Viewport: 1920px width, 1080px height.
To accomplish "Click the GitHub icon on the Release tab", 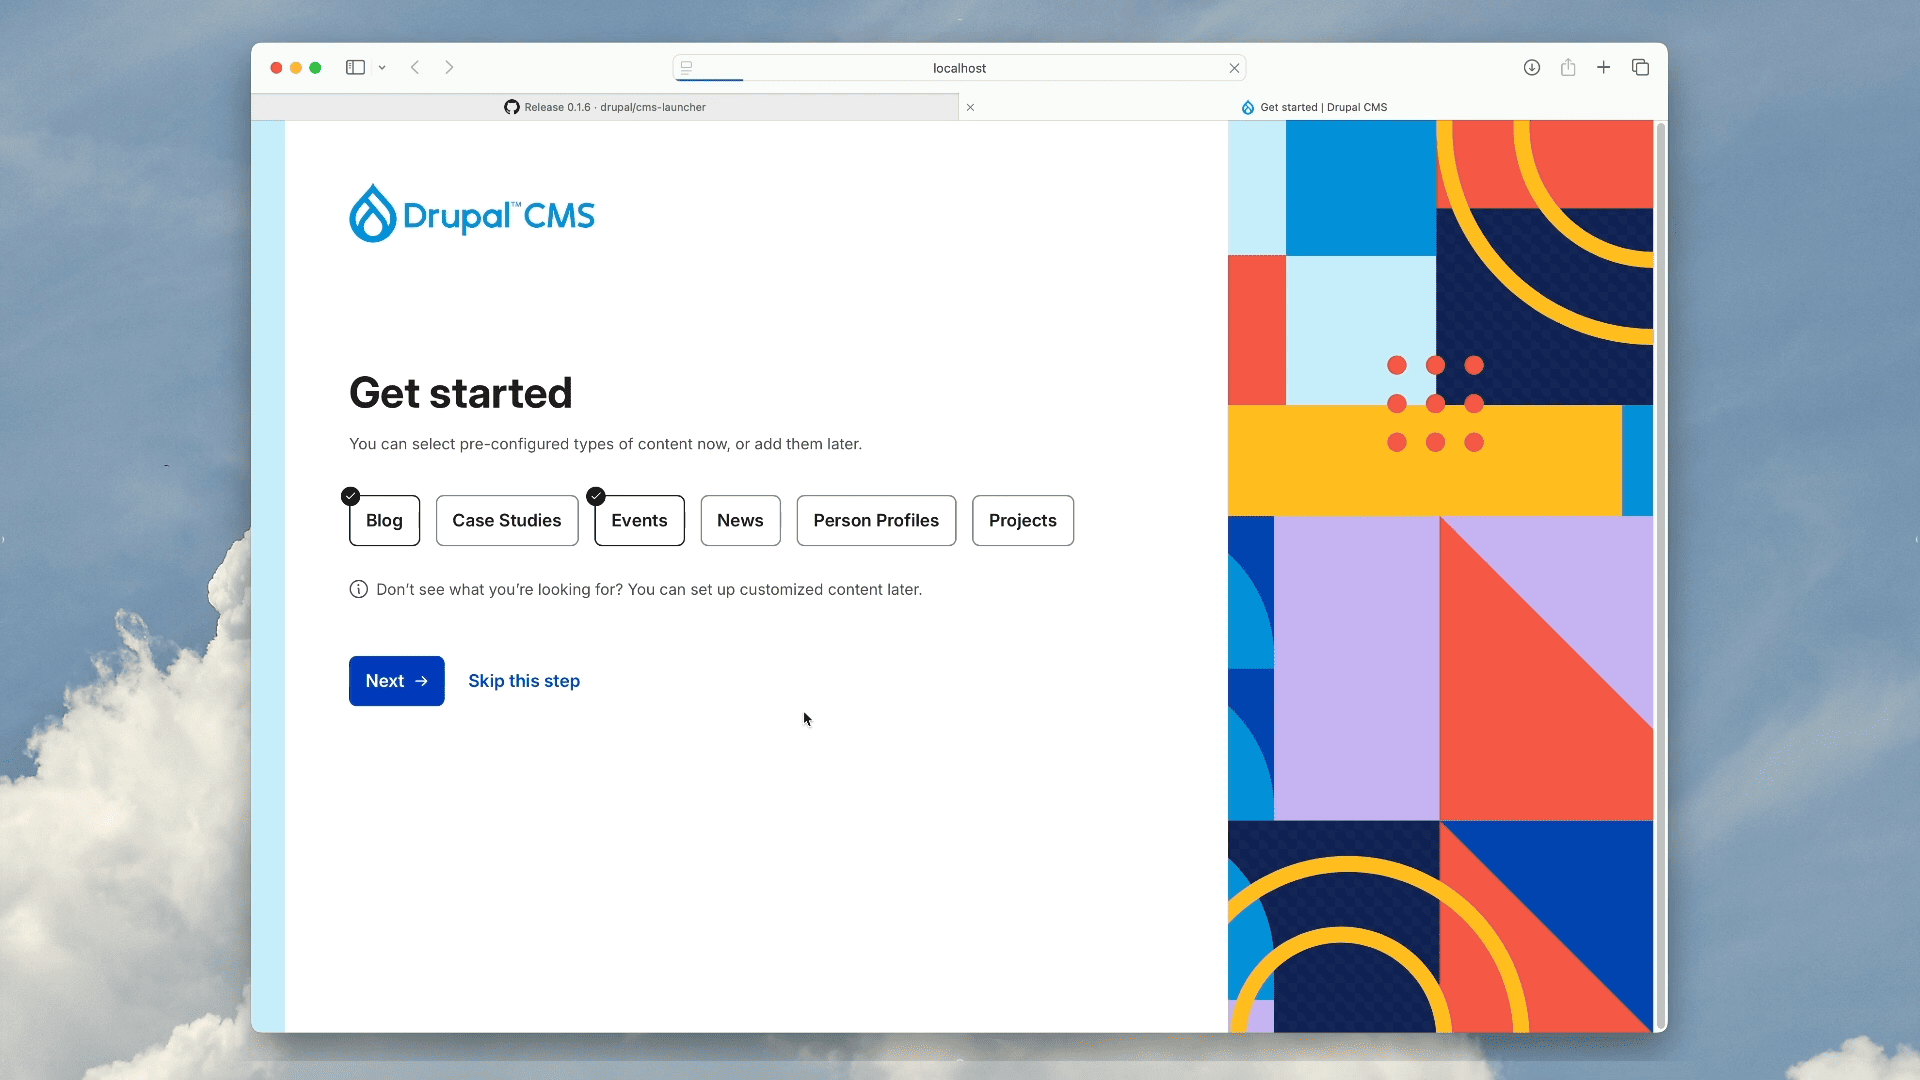I will [x=511, y=107].
